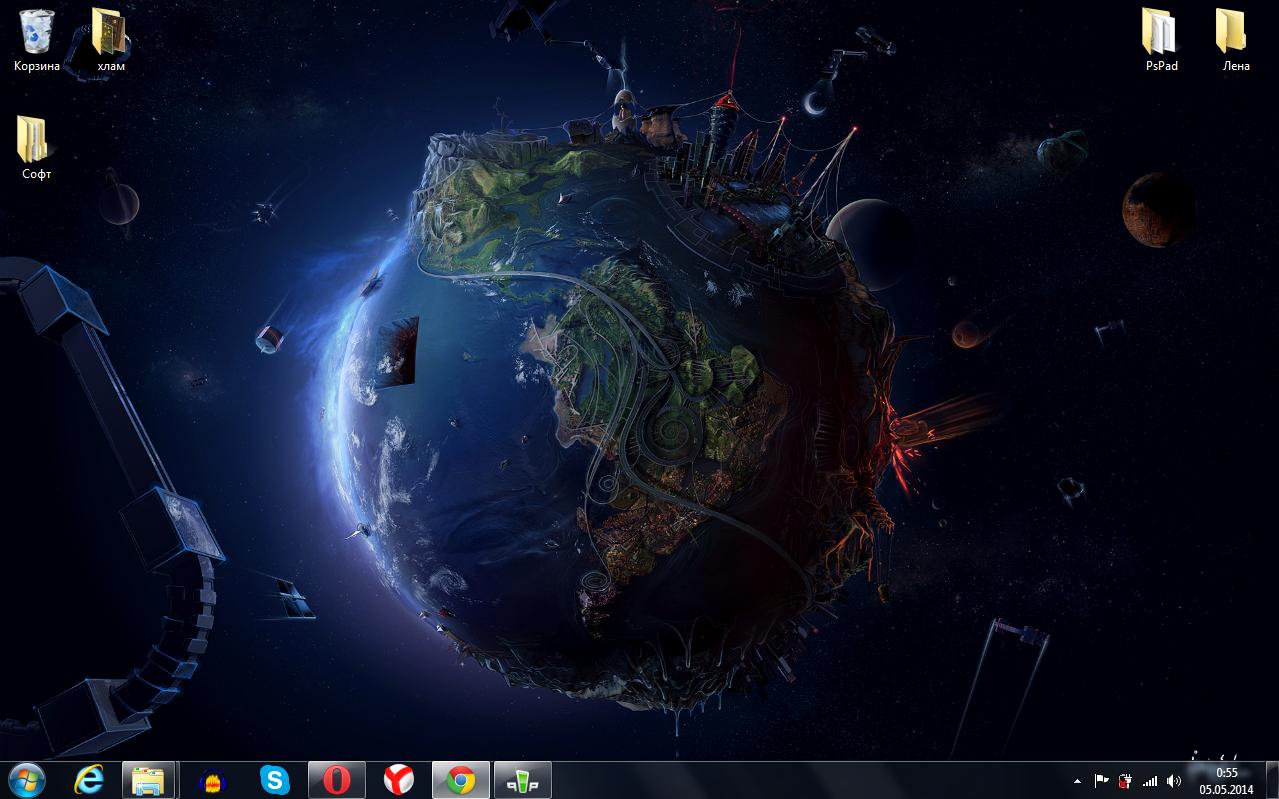Select the PsPad folder icon
The height and width of the screenshot is (799, 1279).
pos(1161,40)
